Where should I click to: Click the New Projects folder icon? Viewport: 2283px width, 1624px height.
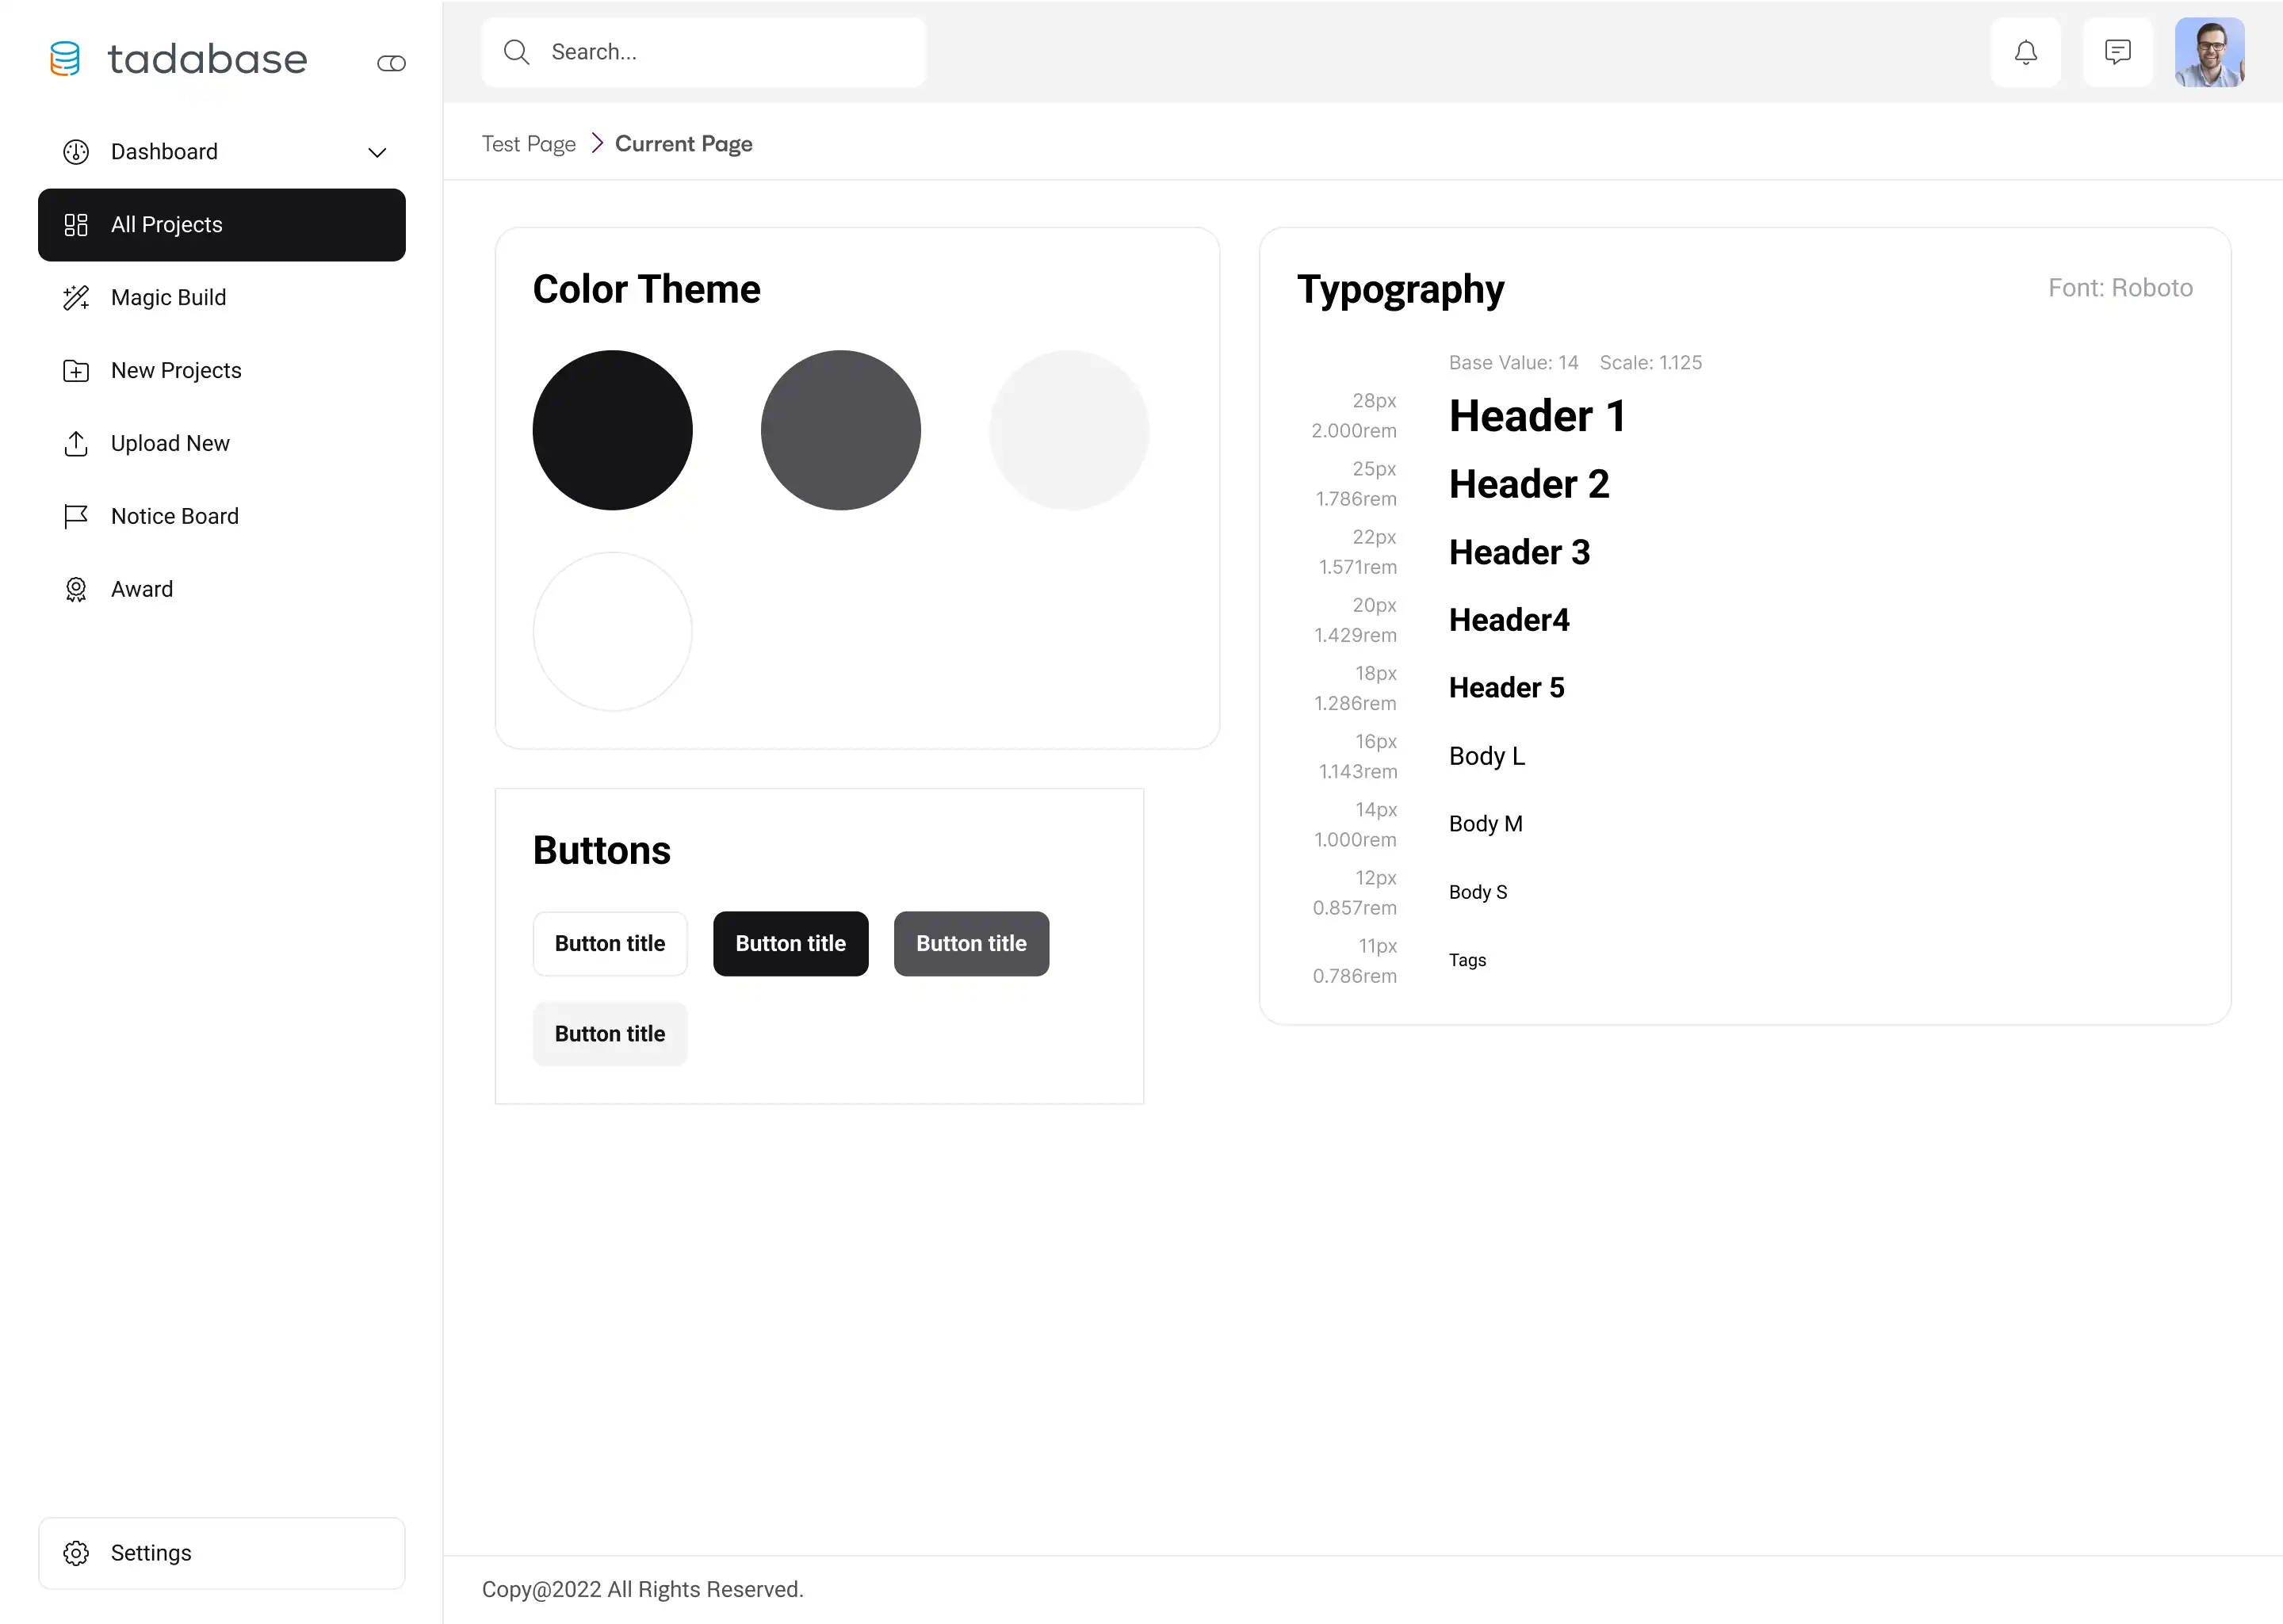(x=77, y=370)
